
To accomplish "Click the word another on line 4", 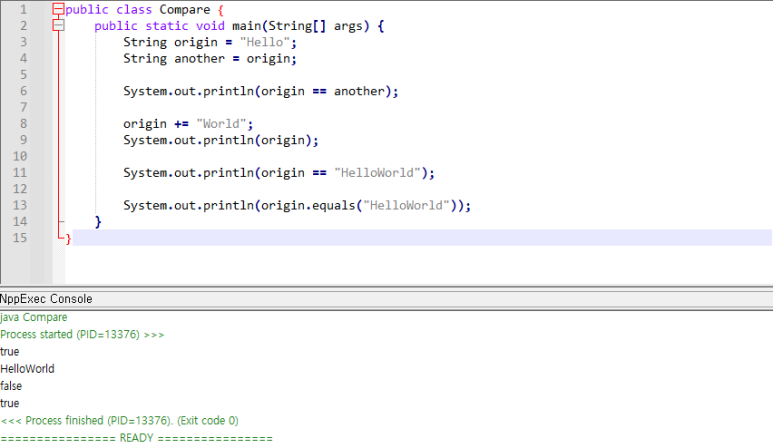I will [199, 59].
